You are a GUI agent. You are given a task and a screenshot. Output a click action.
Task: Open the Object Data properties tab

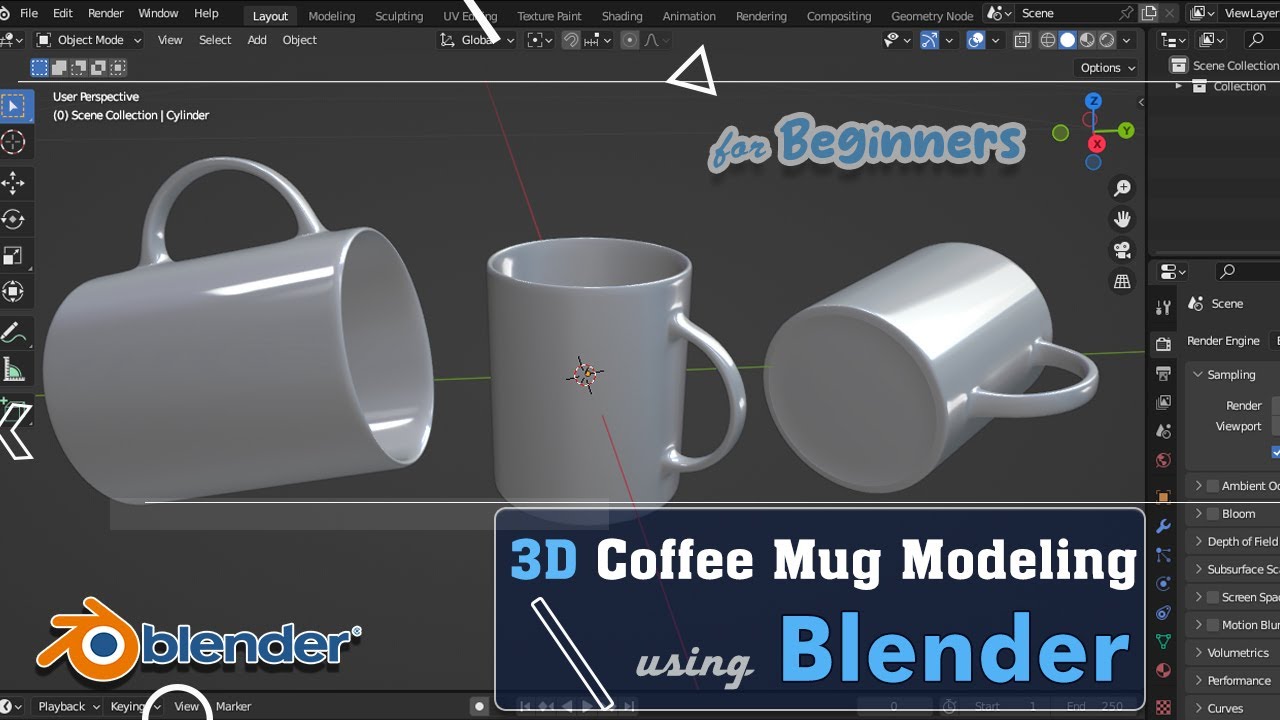click(1163, 641)
